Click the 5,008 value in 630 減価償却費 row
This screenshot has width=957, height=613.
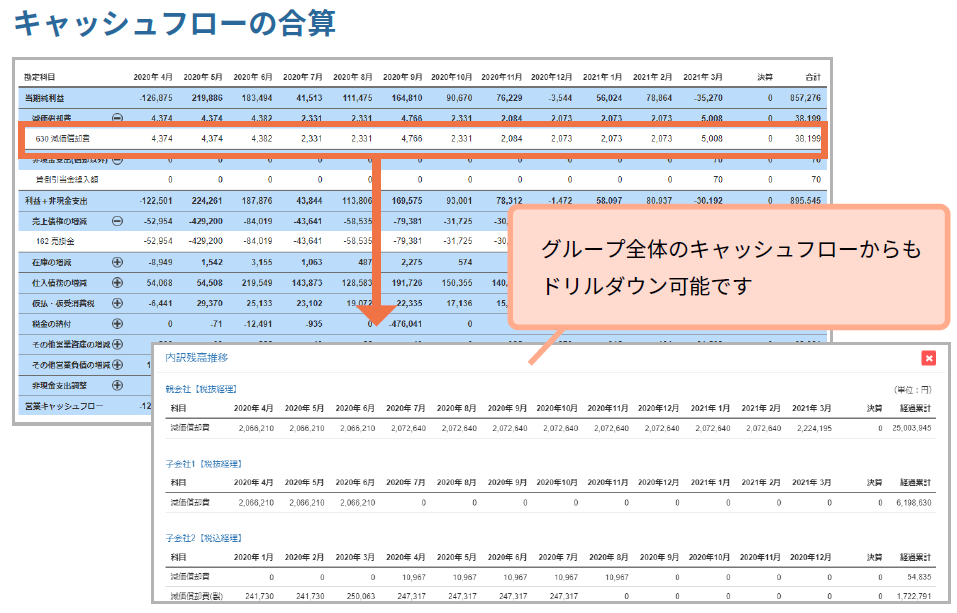(x=712, y=139)
